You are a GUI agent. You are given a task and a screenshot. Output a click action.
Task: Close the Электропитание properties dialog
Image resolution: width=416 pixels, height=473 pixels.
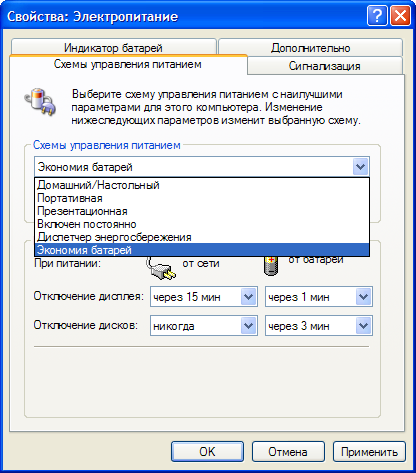coord(400,16)
